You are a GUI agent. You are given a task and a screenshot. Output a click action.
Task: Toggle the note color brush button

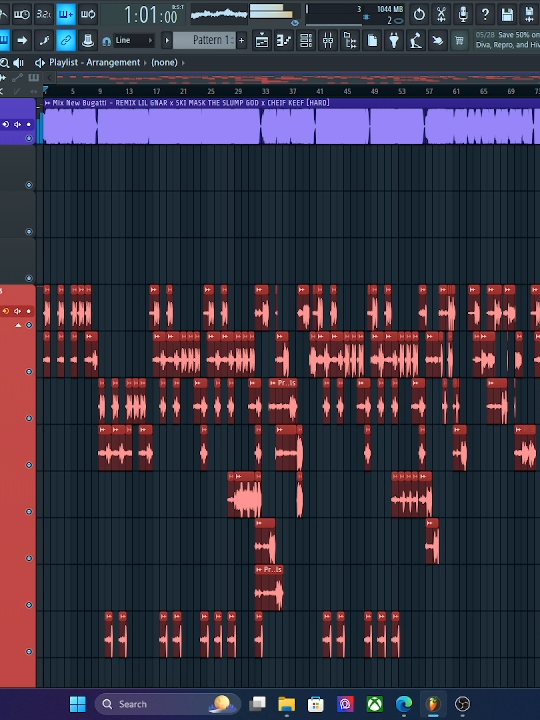(x=44, y=40)
